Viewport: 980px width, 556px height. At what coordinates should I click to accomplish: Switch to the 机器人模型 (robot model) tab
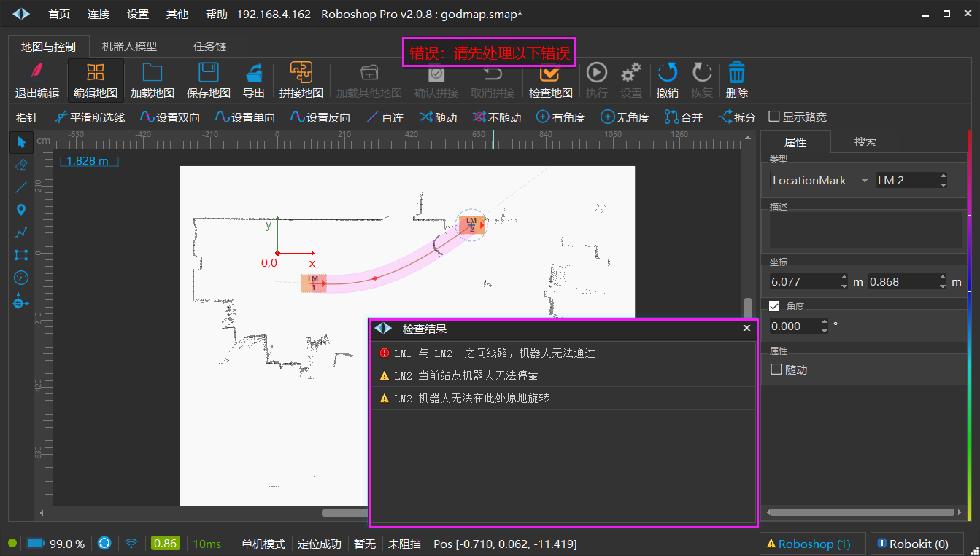(x=129, y=46)
